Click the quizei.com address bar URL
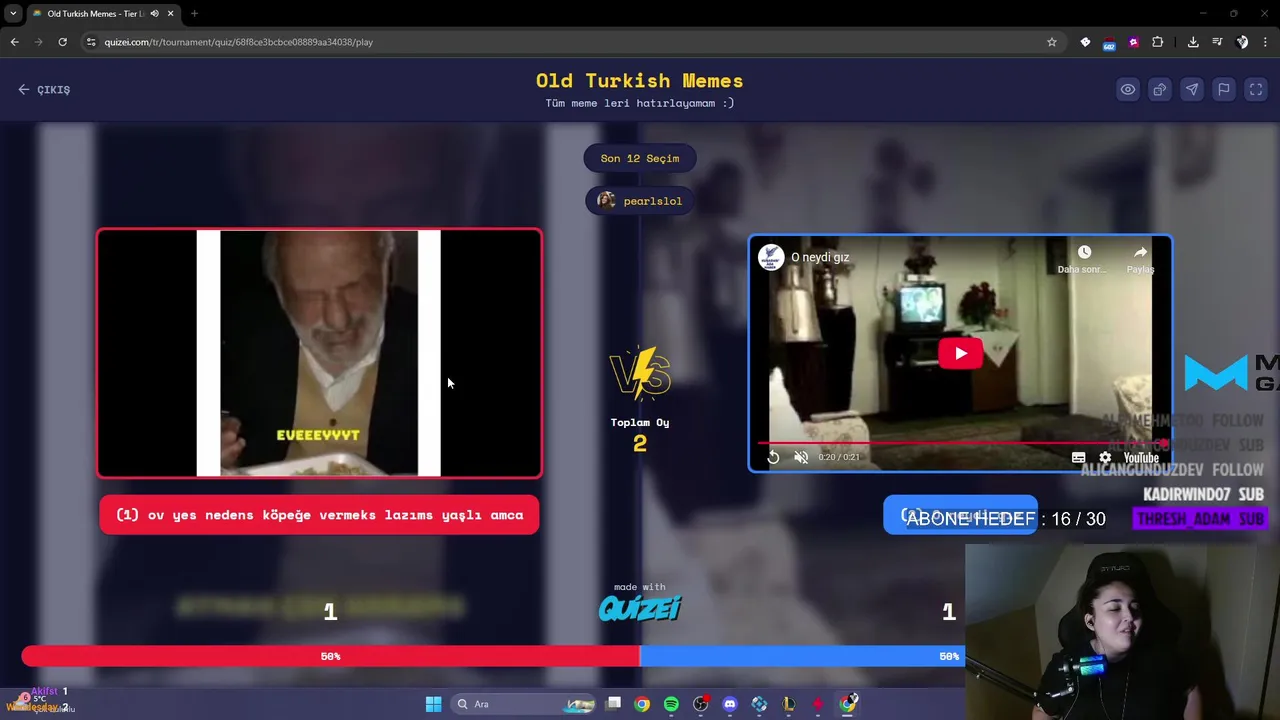Viewport: 1280px width, 720px height. pyautogui.click(x=238, y=42)
